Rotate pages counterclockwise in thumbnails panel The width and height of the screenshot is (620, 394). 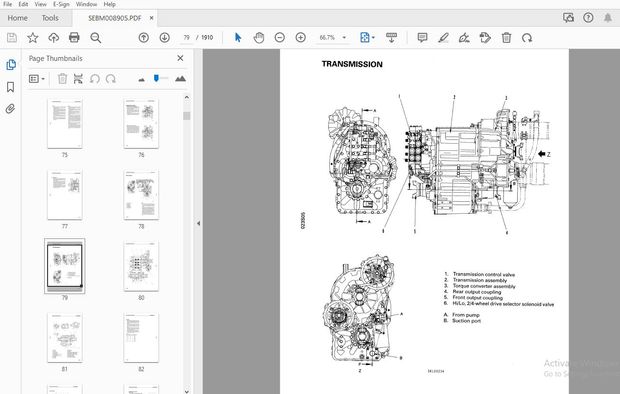pyautogui.click(x=95, y=79)
